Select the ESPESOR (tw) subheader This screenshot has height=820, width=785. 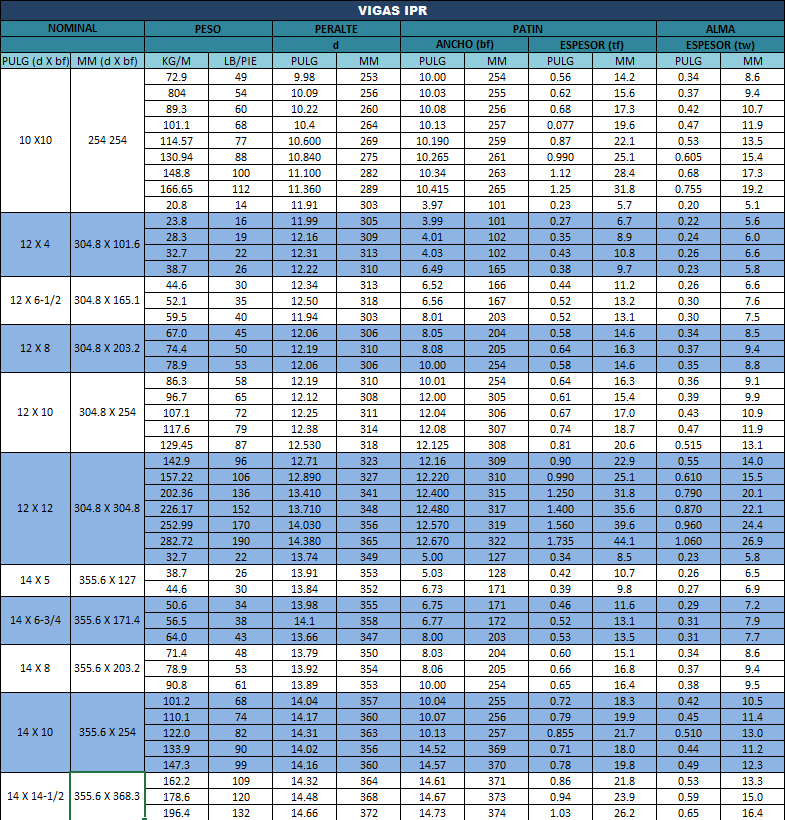(720, 45)
